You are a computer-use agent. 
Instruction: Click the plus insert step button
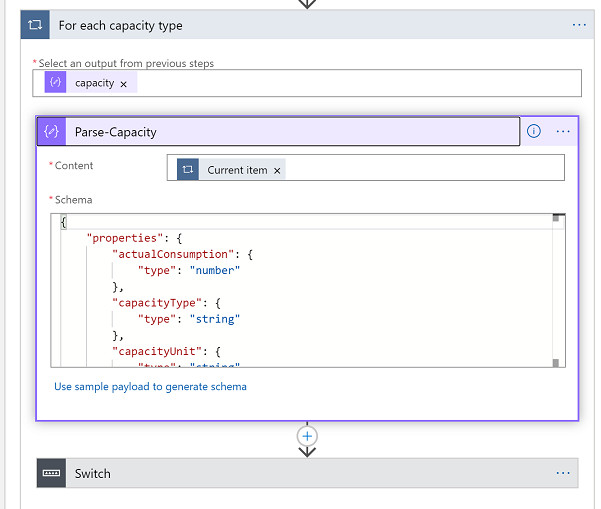[x=307, y=436]
